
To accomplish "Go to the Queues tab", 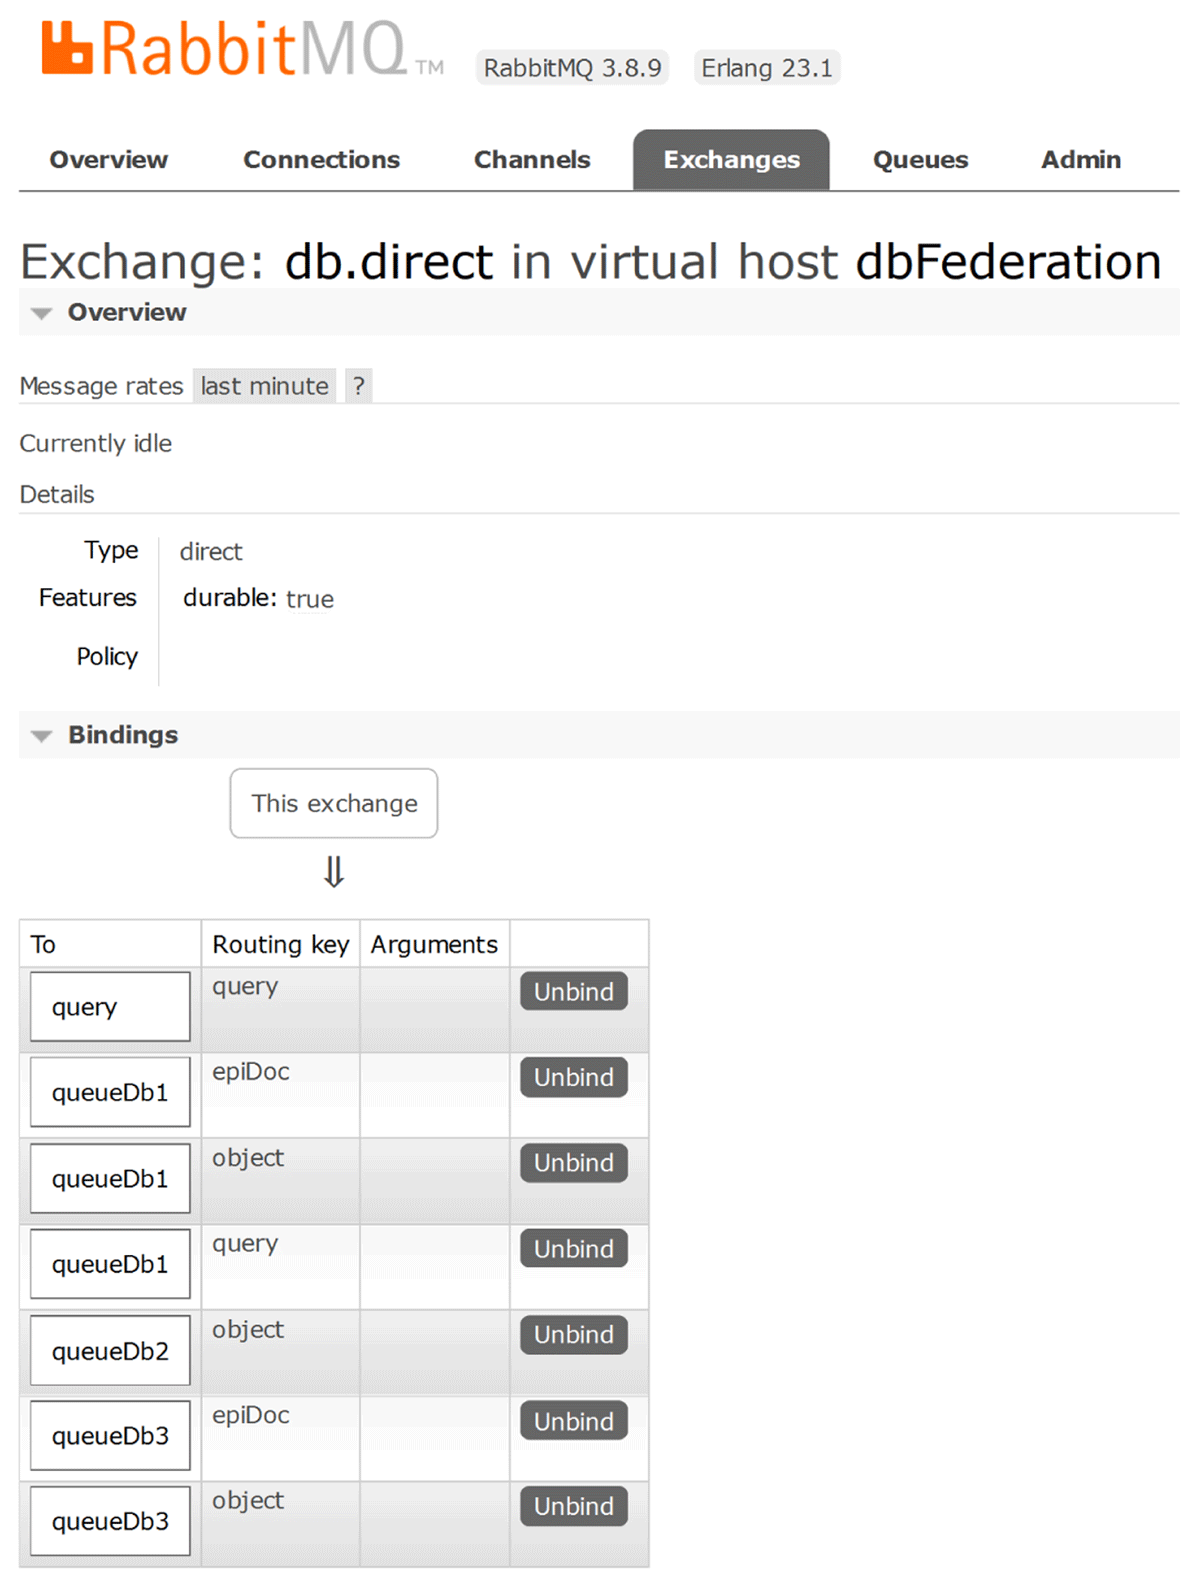I will point(920,160).
